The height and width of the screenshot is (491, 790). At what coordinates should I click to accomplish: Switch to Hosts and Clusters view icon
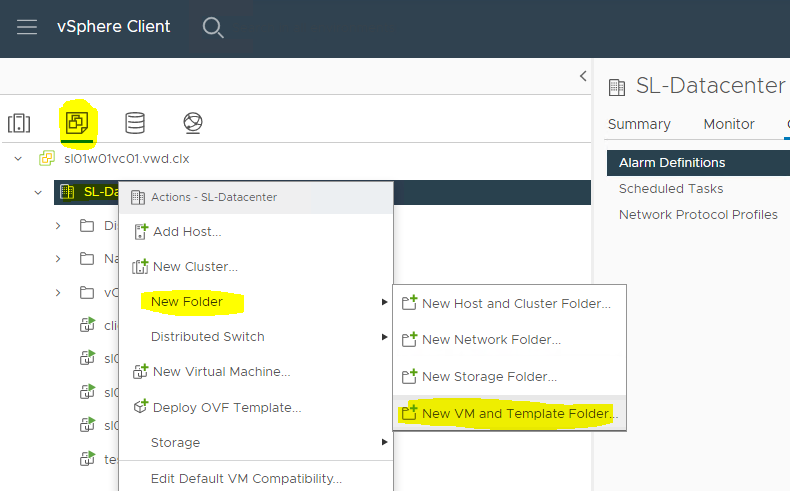pos(19,123)
